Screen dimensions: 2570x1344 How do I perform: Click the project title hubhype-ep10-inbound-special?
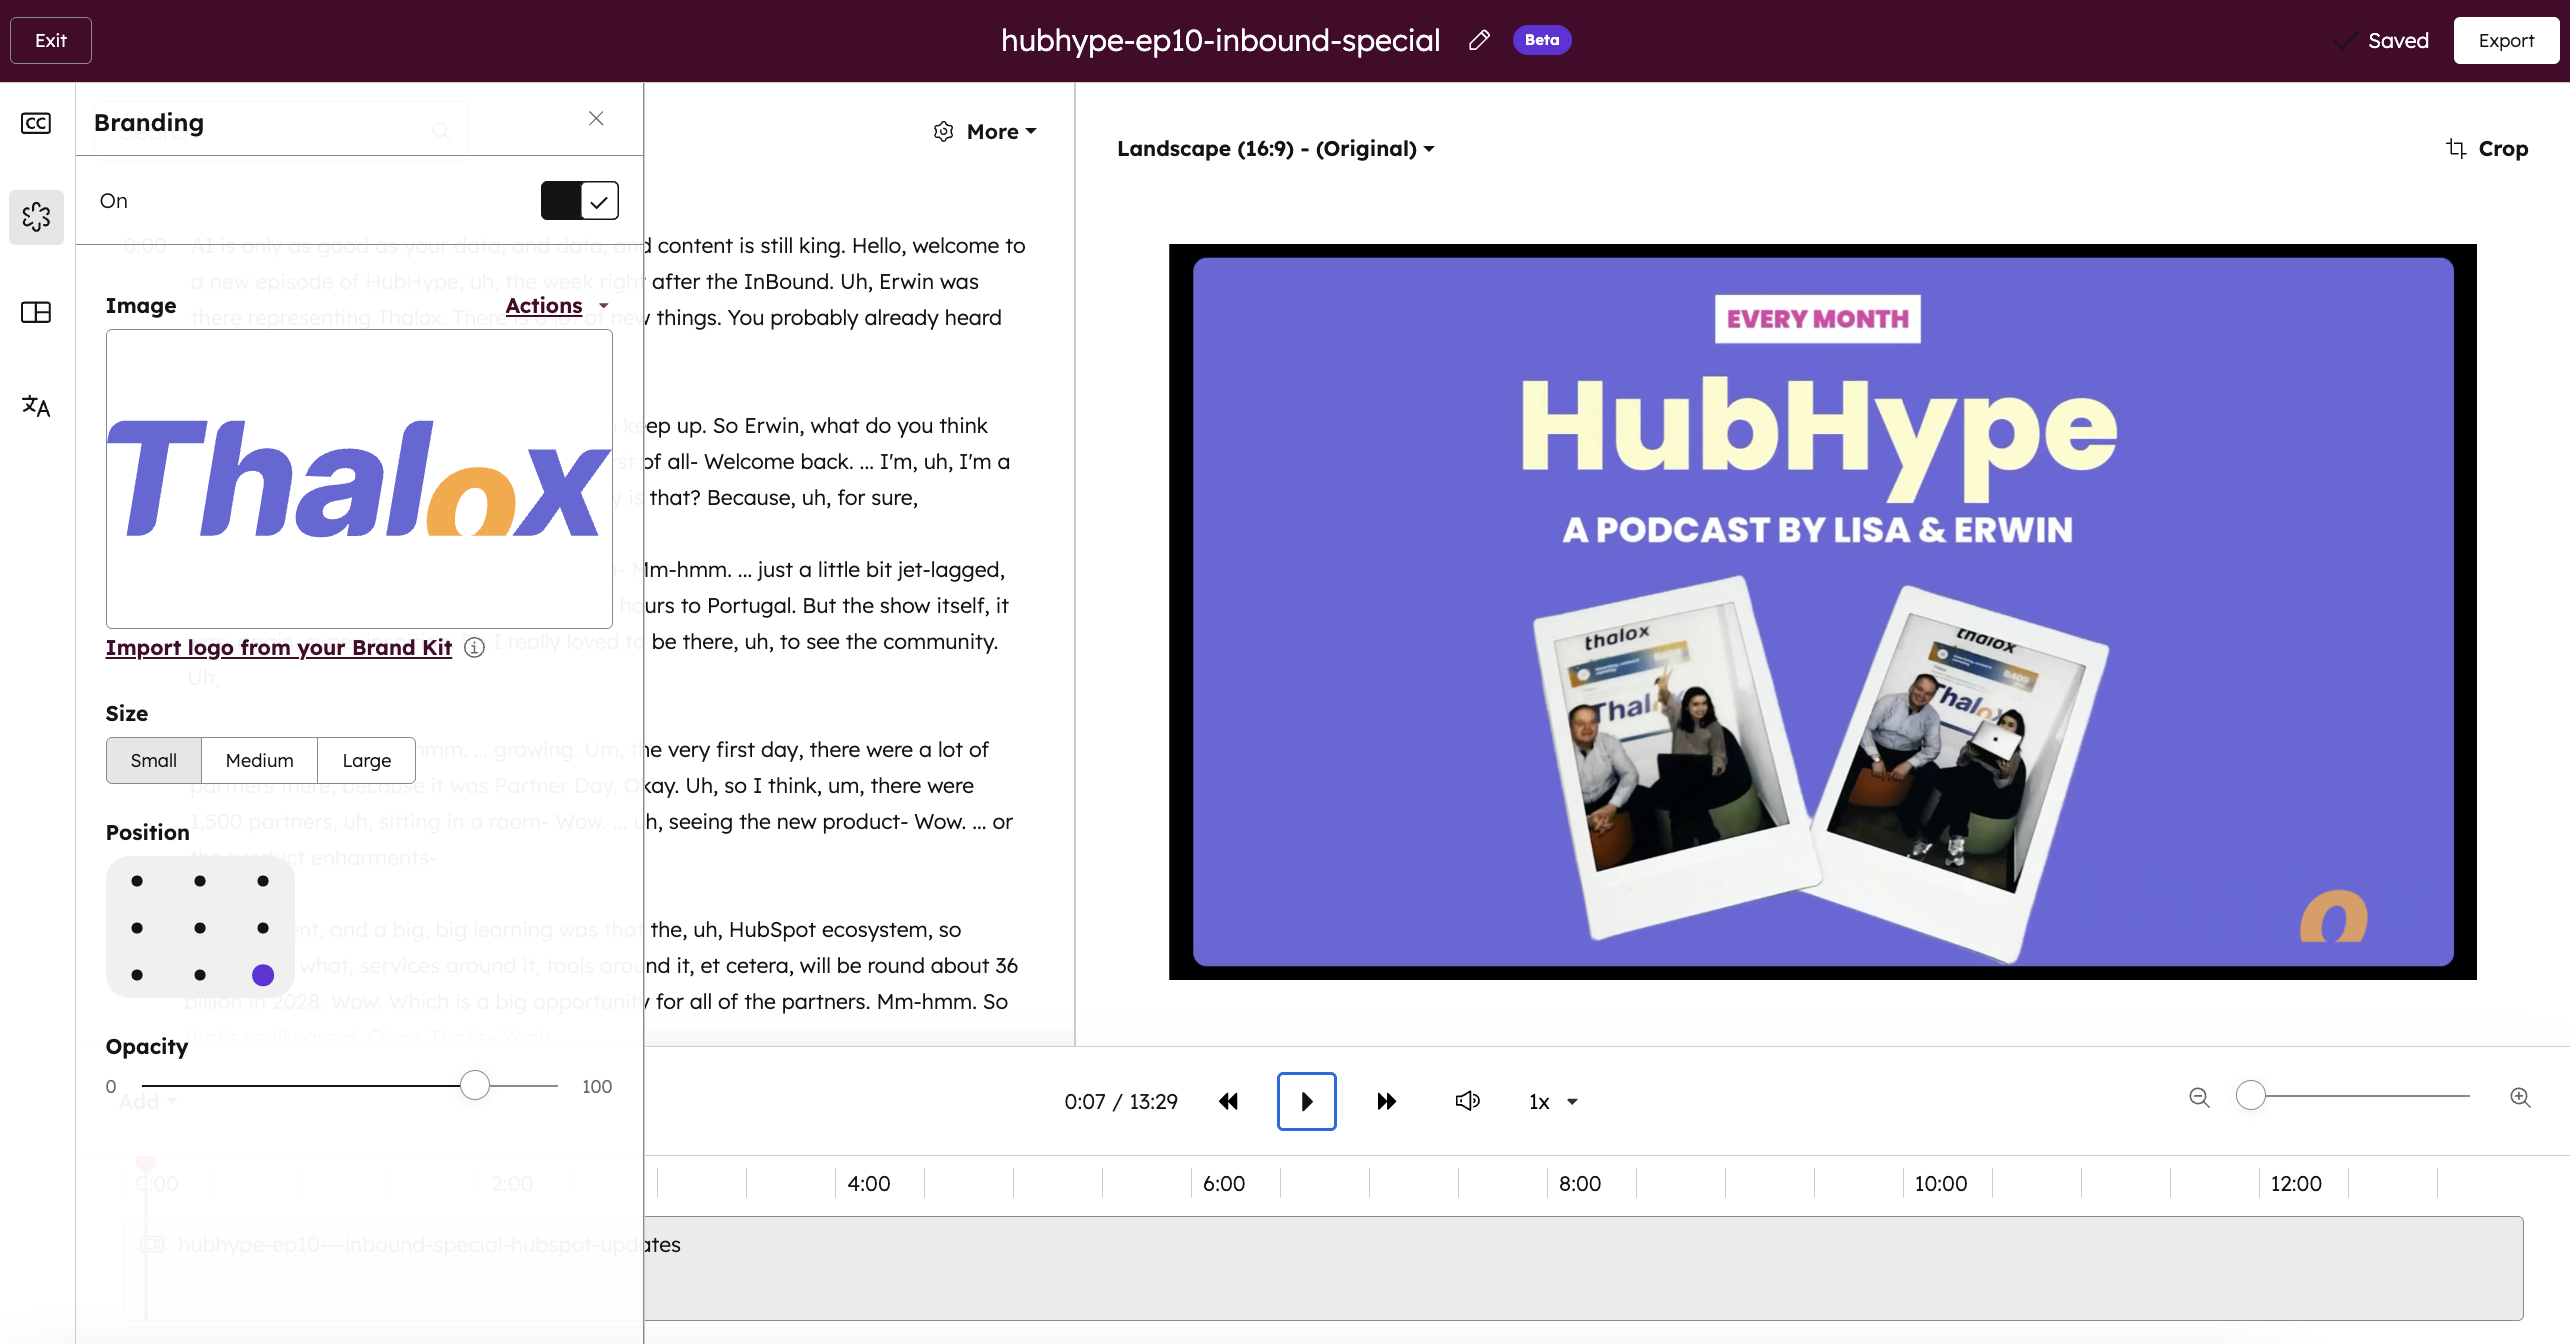(x=1220, y=40)
